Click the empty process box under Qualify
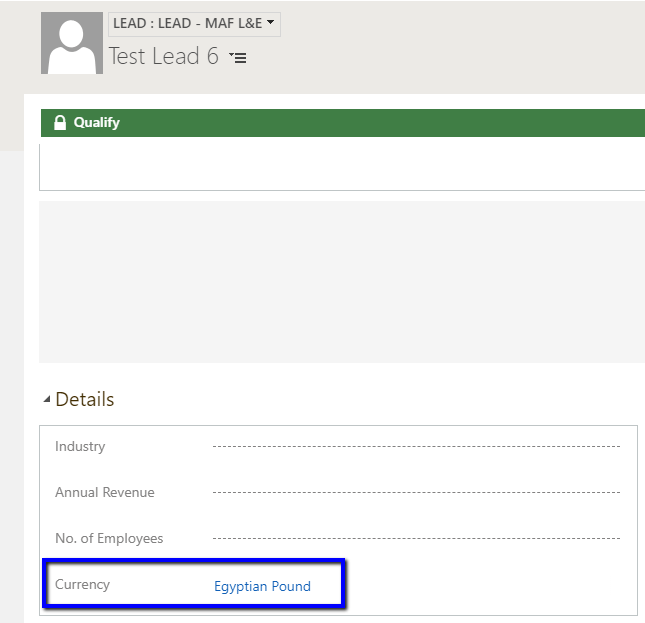The height and width of the screenshot is (623, 645). coord(340,164)
